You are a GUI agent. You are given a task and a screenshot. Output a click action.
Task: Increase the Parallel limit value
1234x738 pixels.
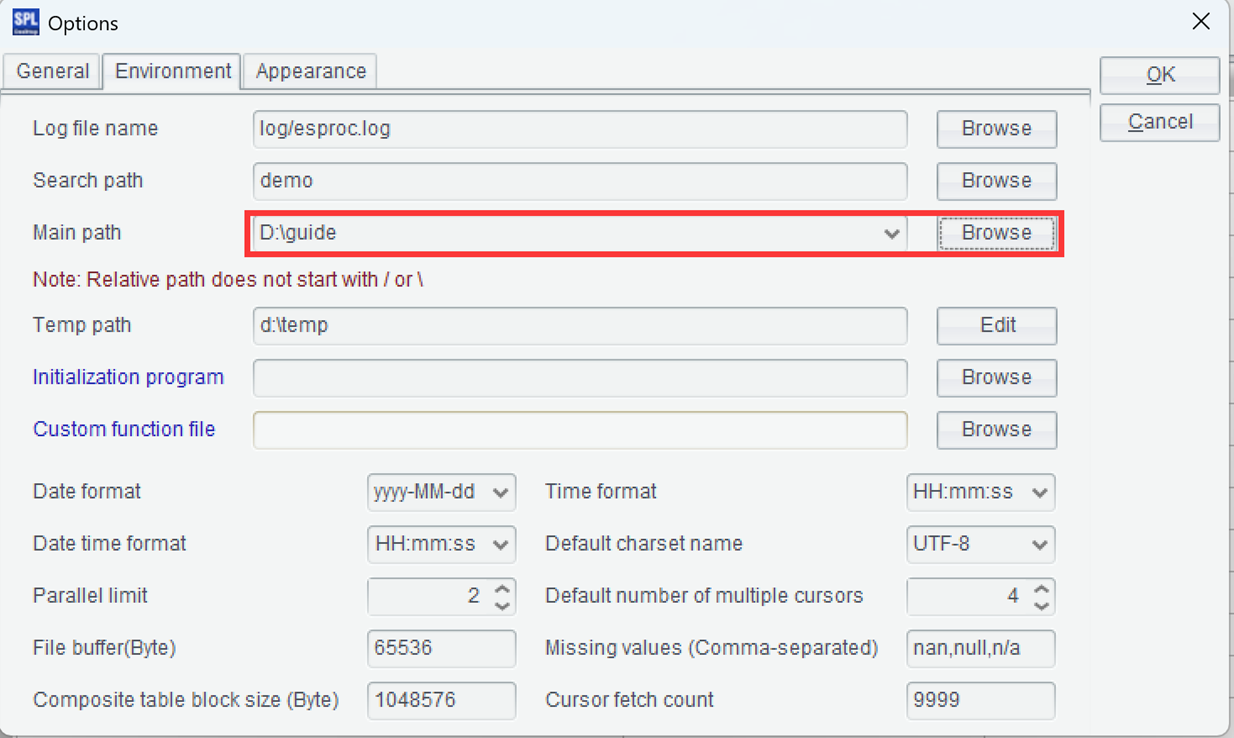tap(503, 589)
